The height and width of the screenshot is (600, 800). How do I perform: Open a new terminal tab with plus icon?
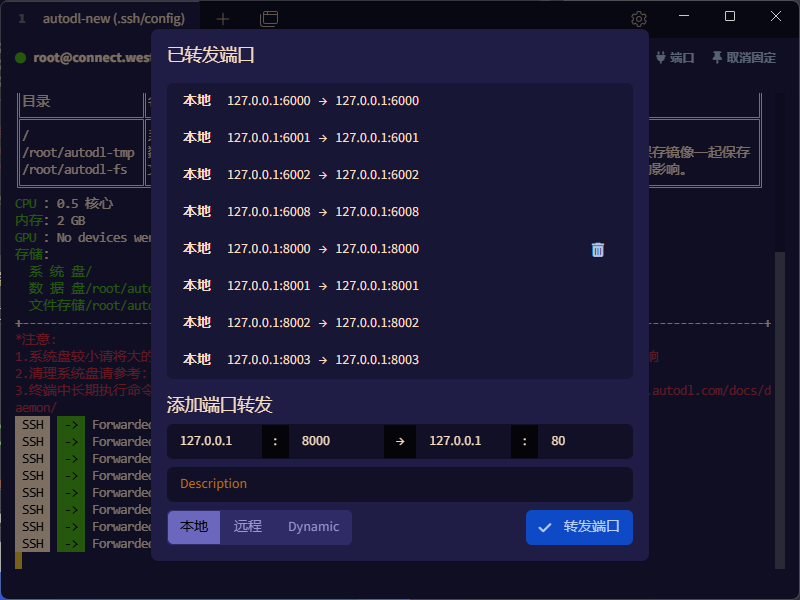223,19
